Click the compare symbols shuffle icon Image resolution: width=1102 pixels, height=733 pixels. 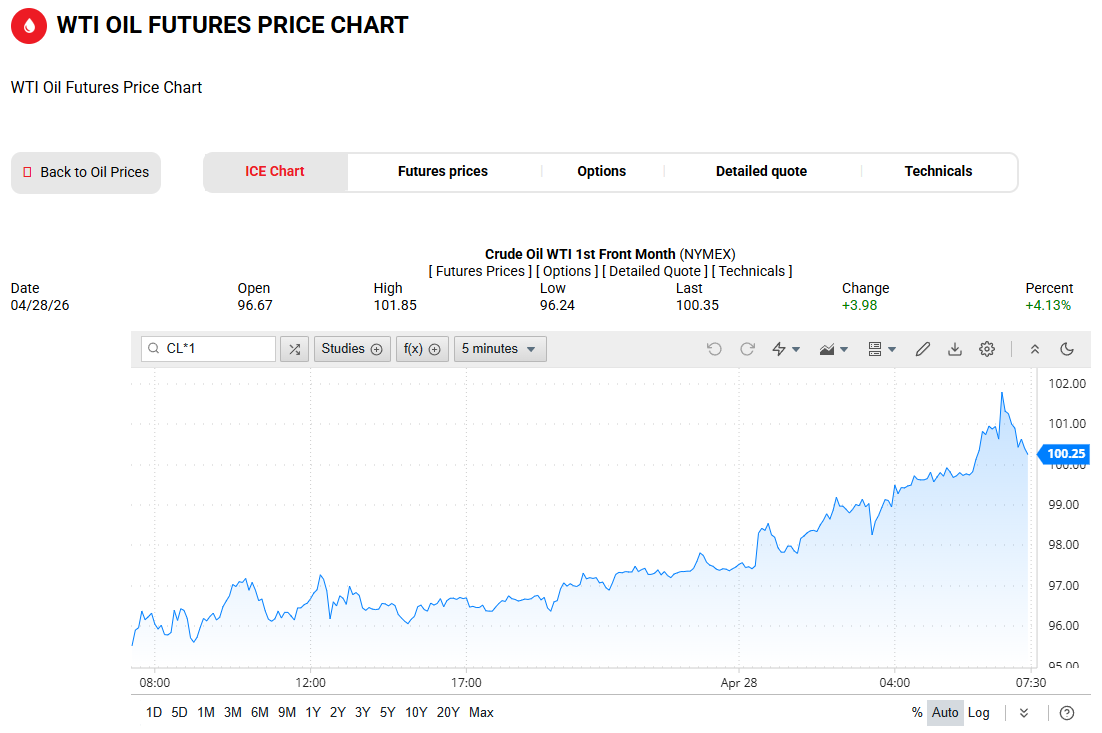click(x=294, y=349)
